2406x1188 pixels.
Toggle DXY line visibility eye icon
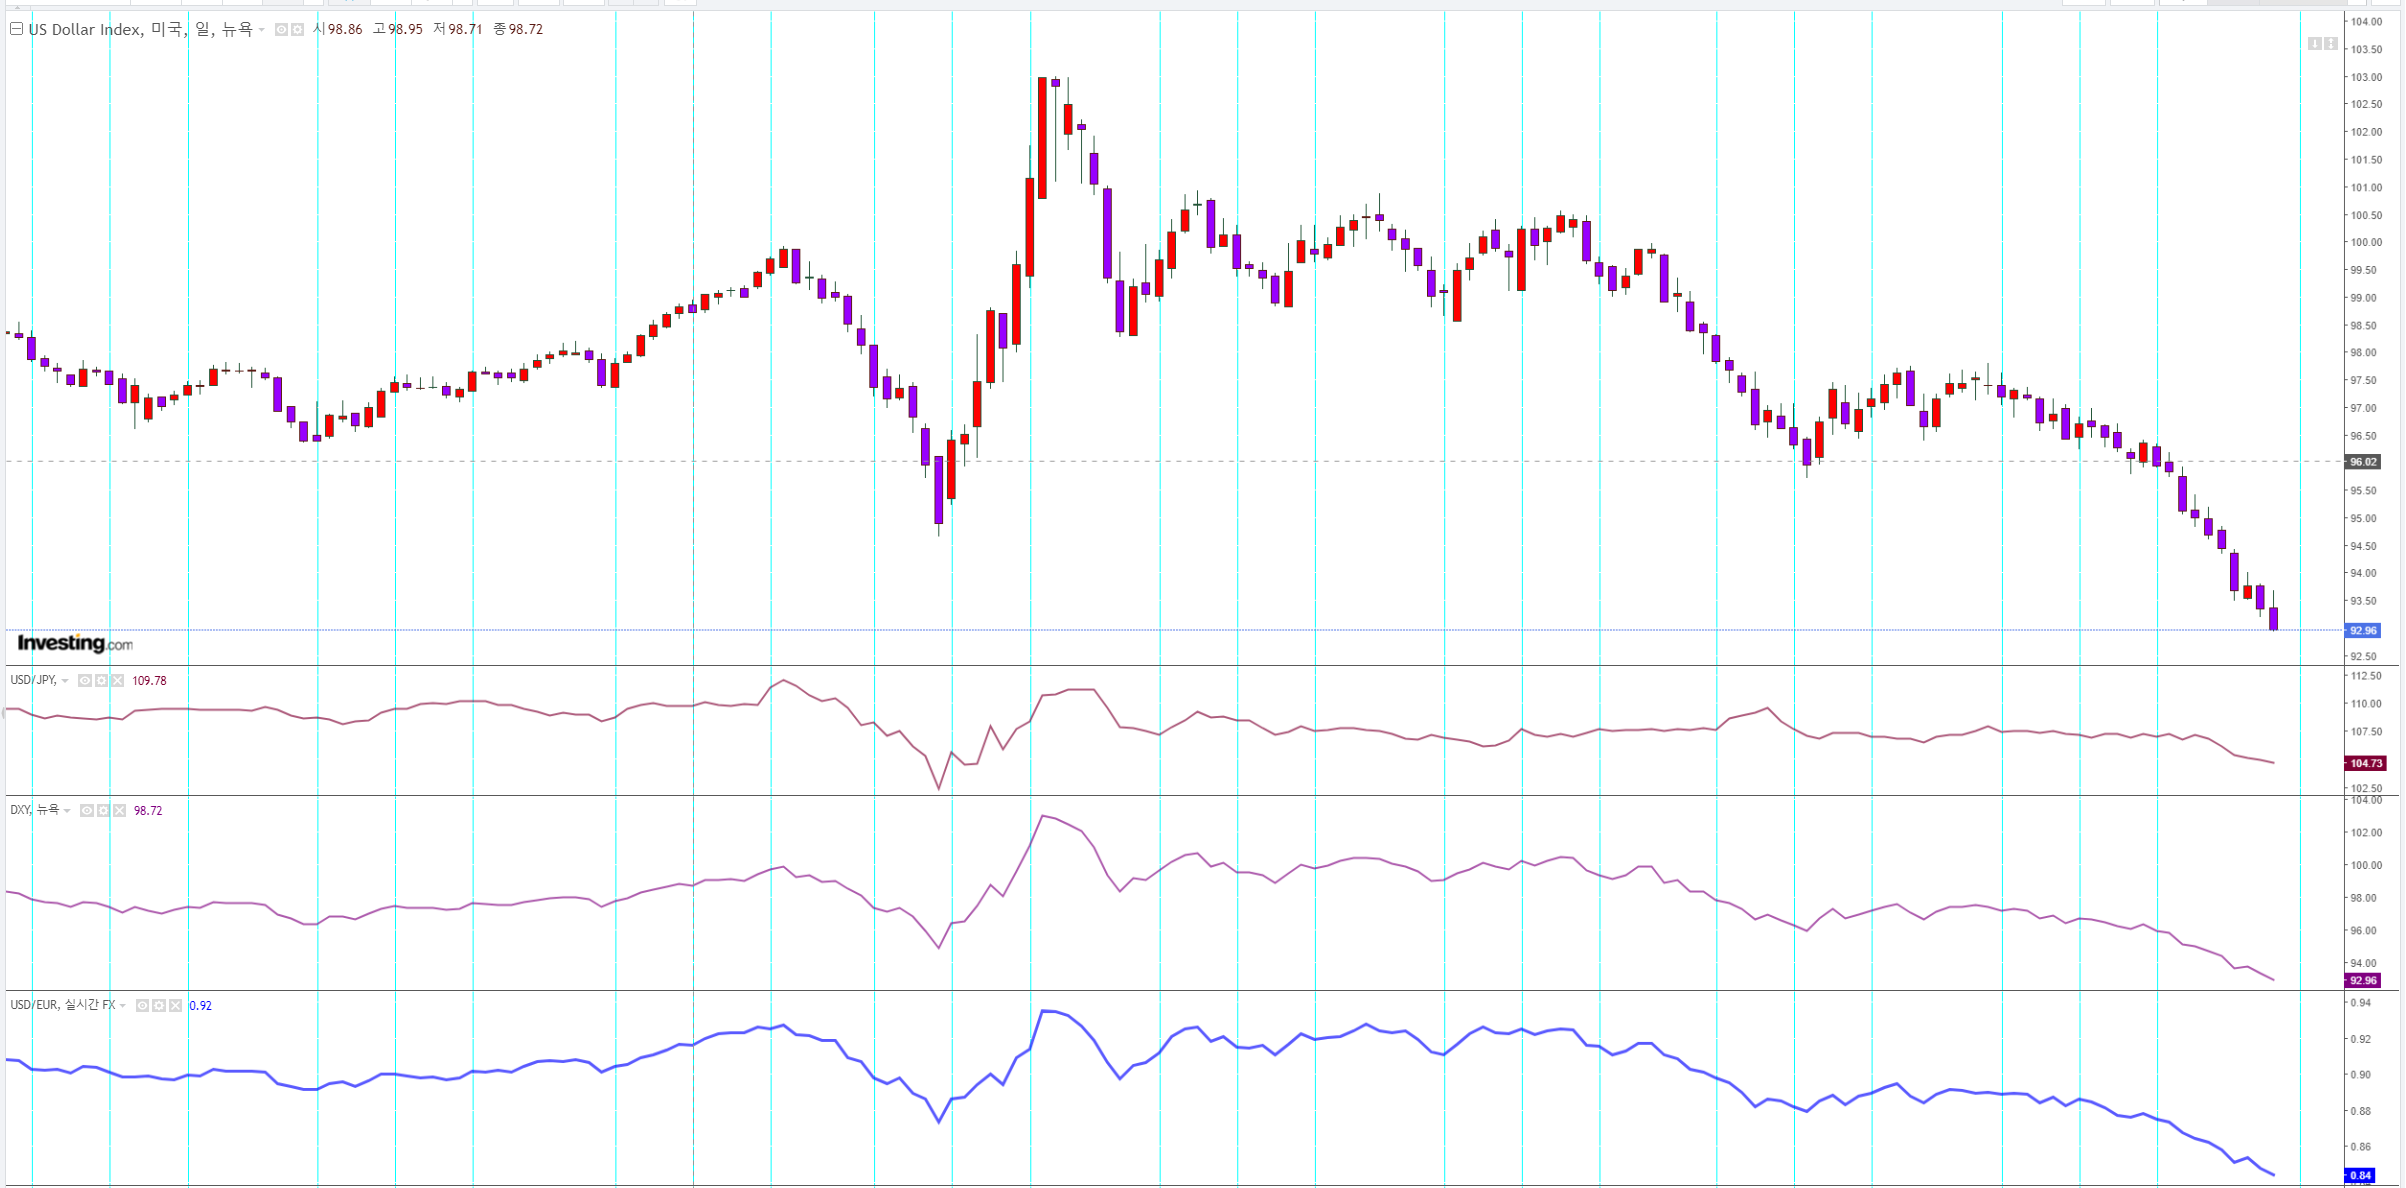[x=87, y=811]
